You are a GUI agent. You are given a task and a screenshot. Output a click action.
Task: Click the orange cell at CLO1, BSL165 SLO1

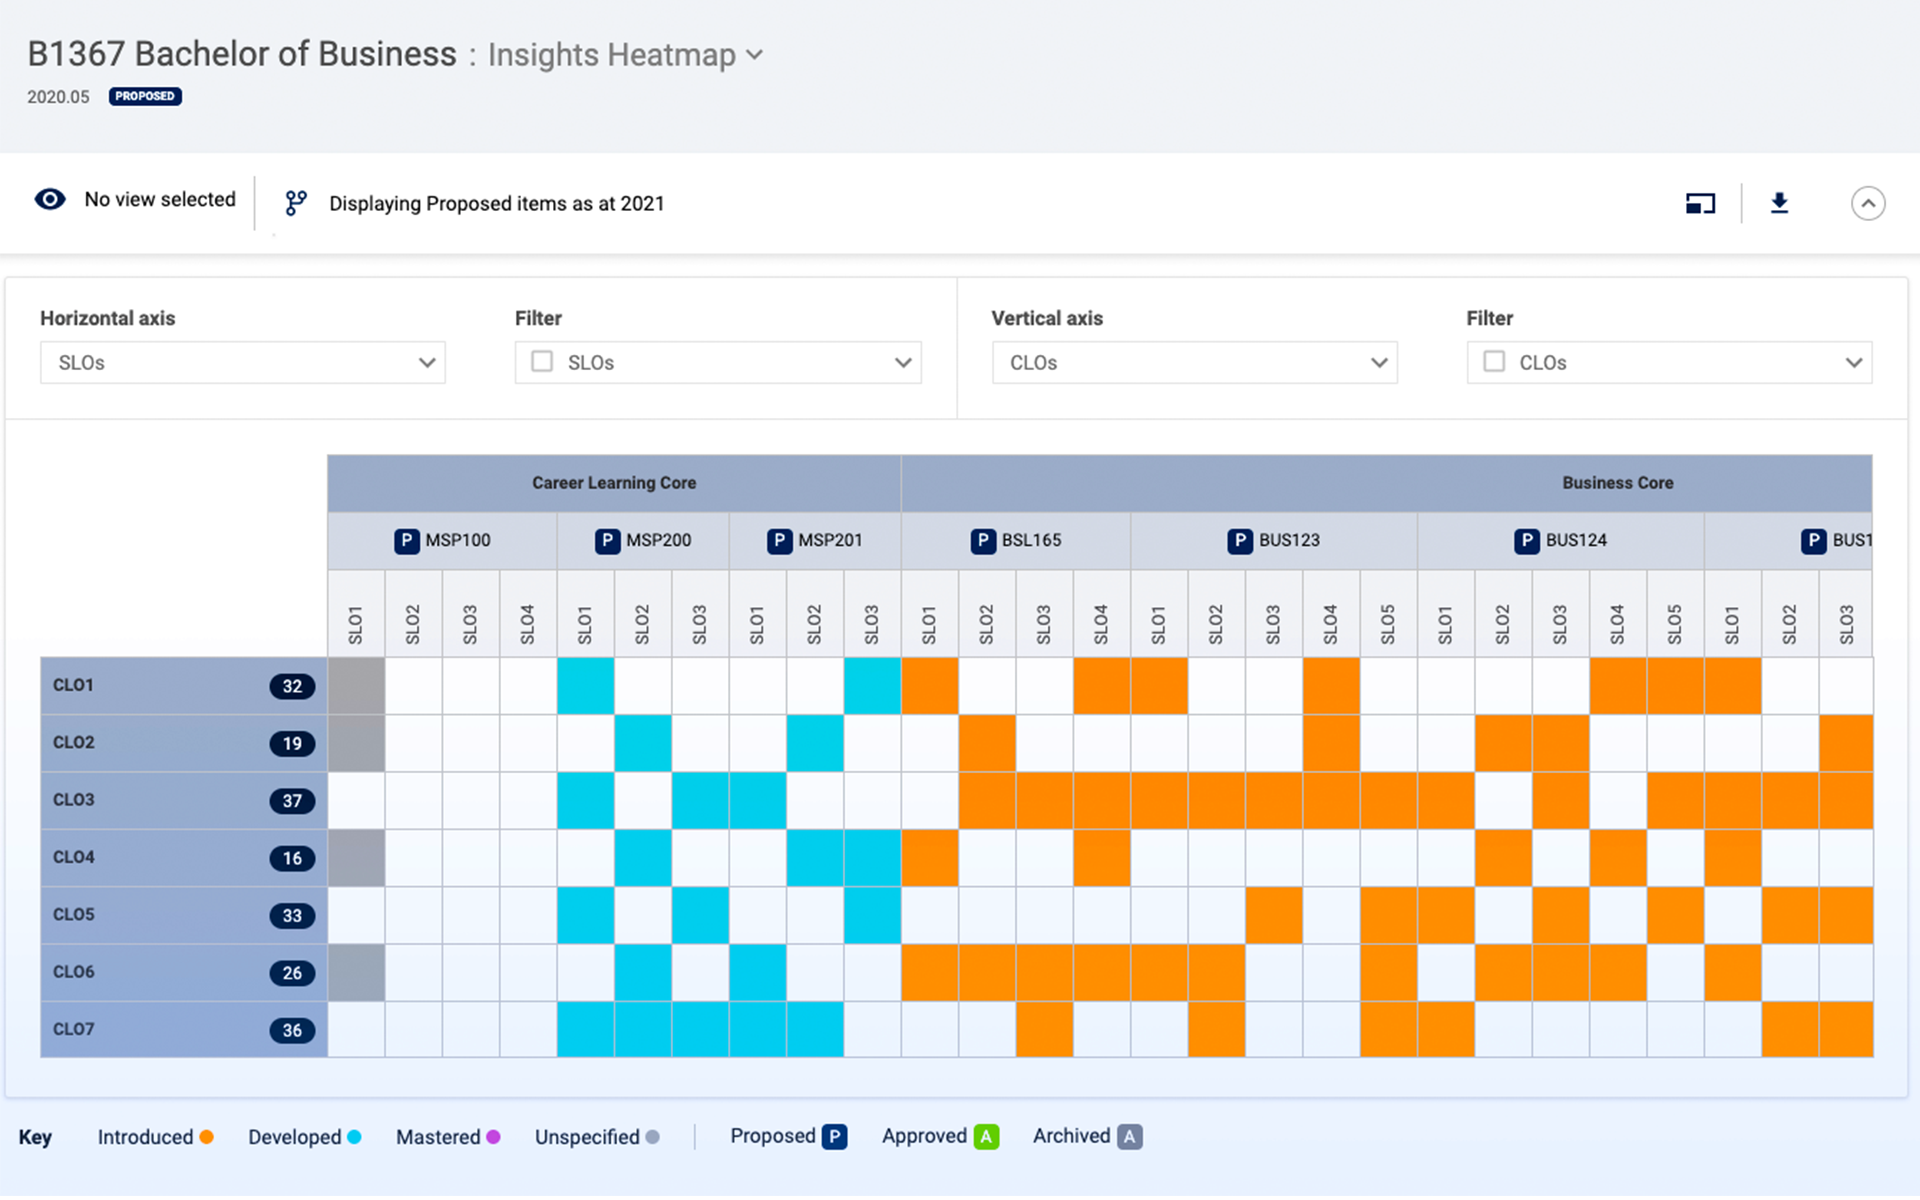[x=930, y=686]
